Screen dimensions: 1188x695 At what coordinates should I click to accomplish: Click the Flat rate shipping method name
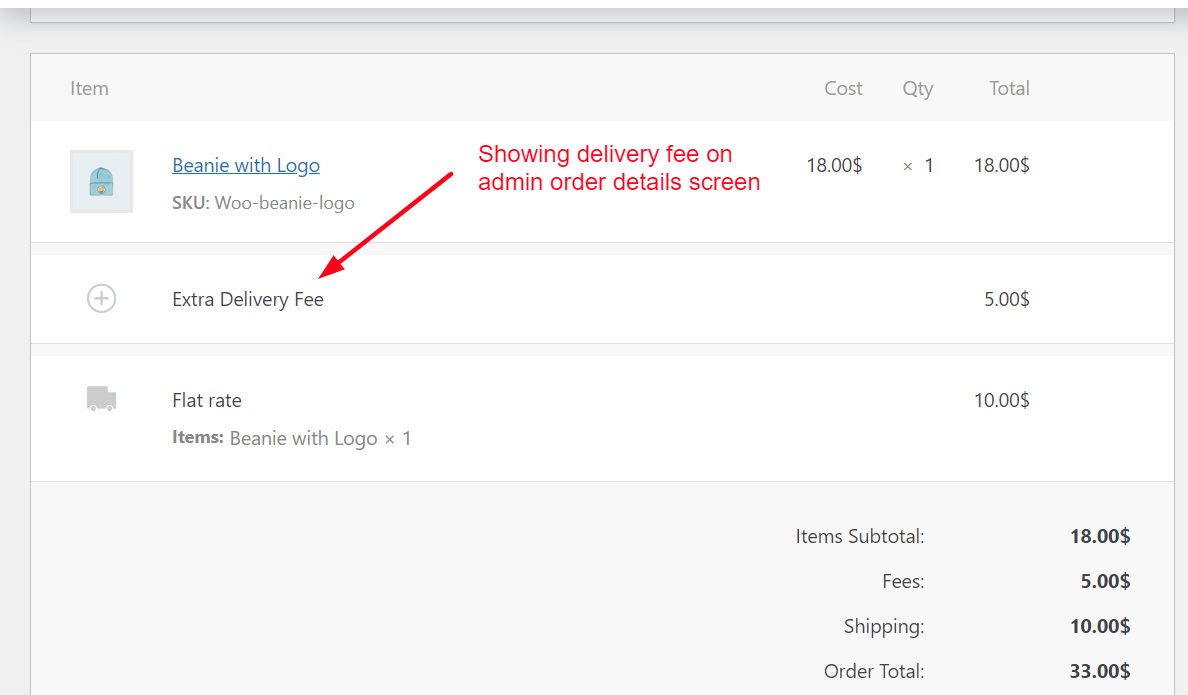(206, 400)
